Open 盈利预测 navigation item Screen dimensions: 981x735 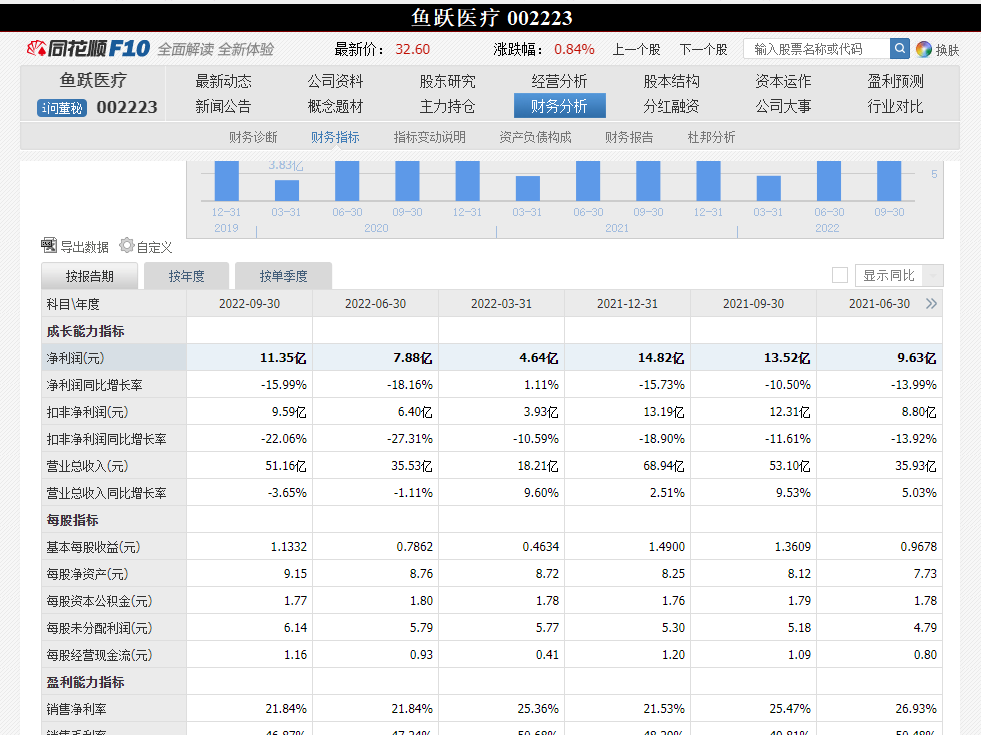point(895,81)
